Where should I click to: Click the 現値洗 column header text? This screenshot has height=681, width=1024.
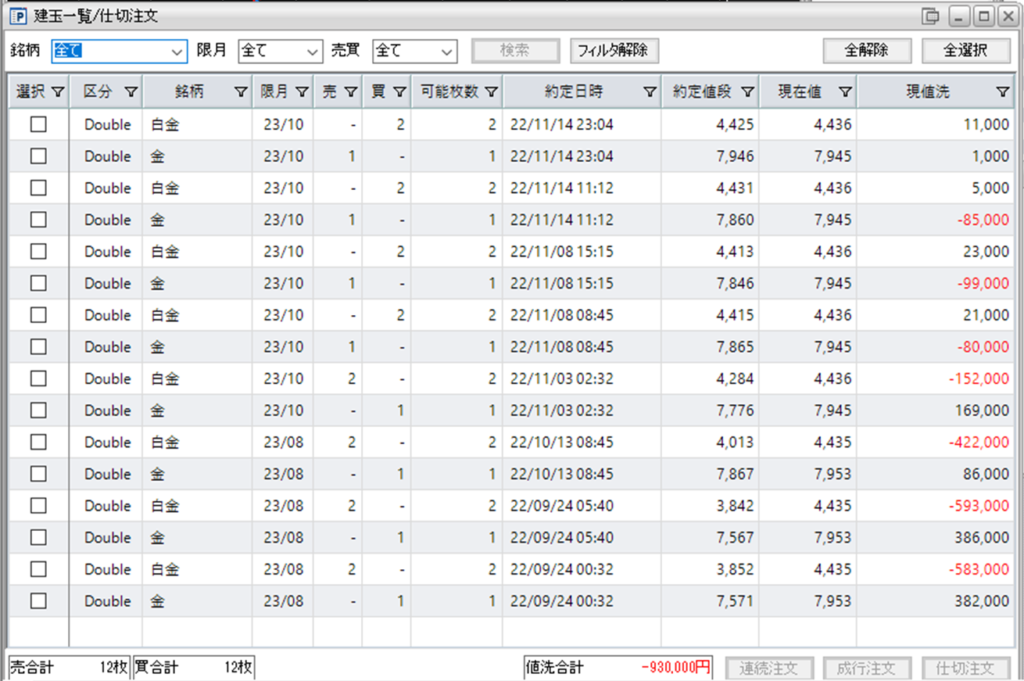(x=927, y=92)
